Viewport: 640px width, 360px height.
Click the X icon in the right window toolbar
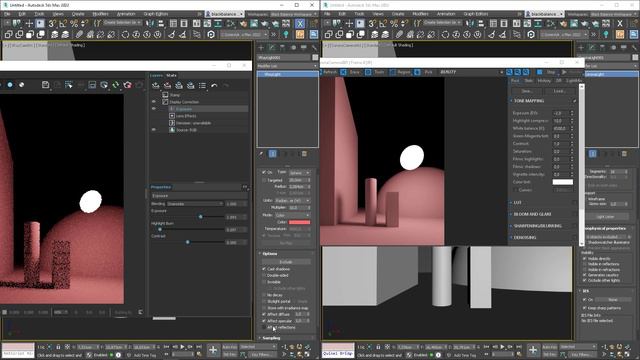click(x=620, y=24)
